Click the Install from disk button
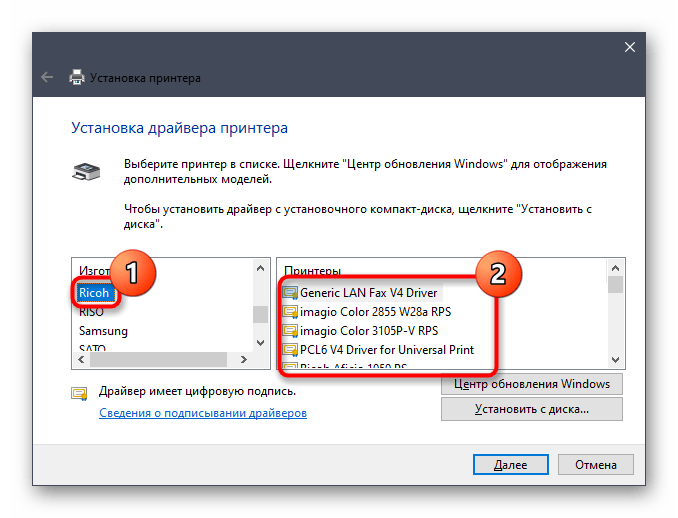The image size is (678, 518). click(x=531, y=409)
